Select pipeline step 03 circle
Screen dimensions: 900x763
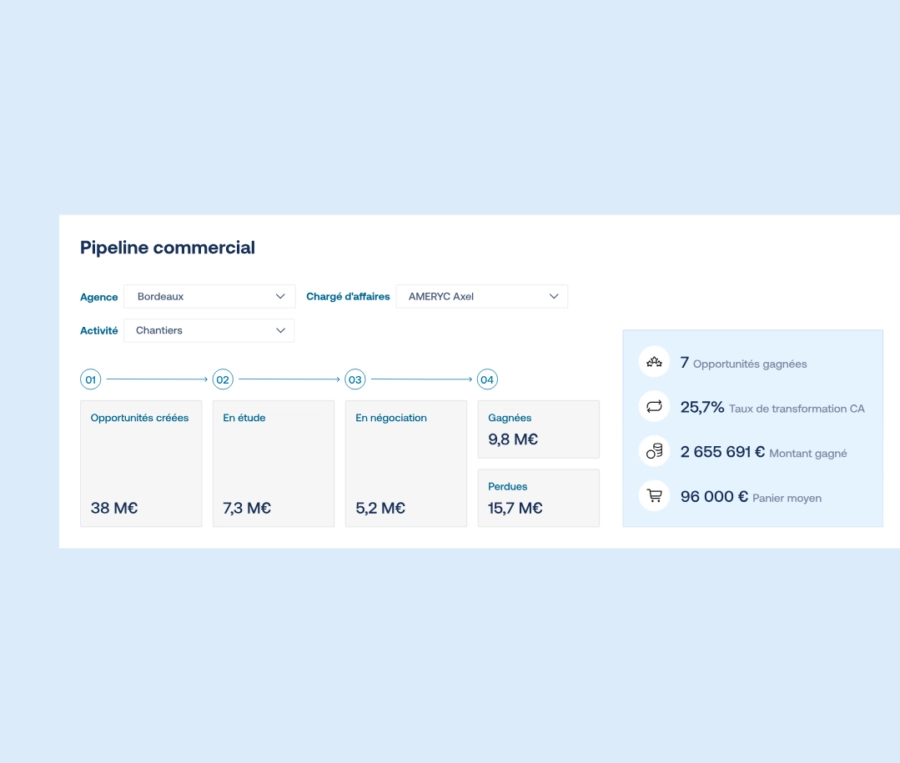pos(355,379)
